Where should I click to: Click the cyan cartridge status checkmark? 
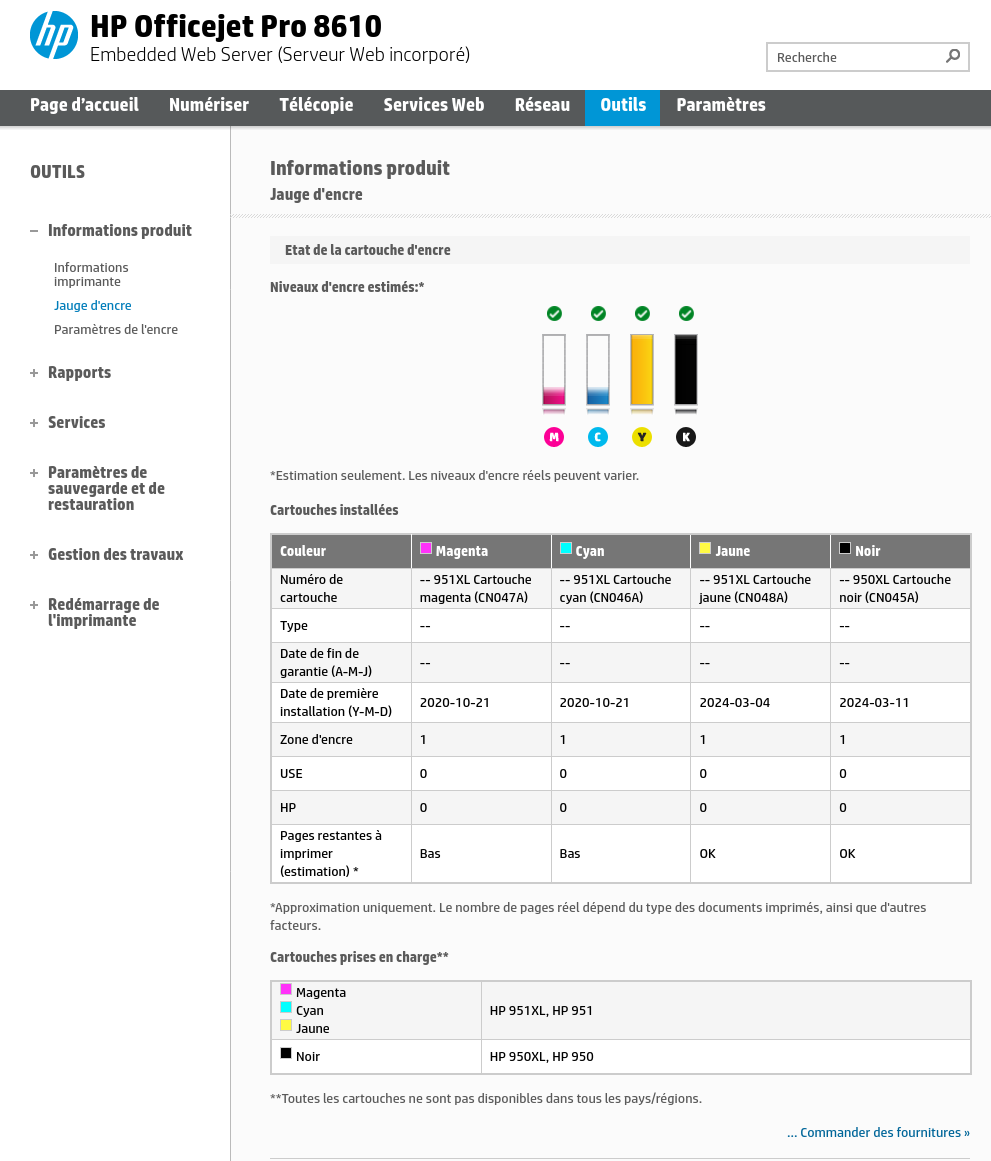598,314
